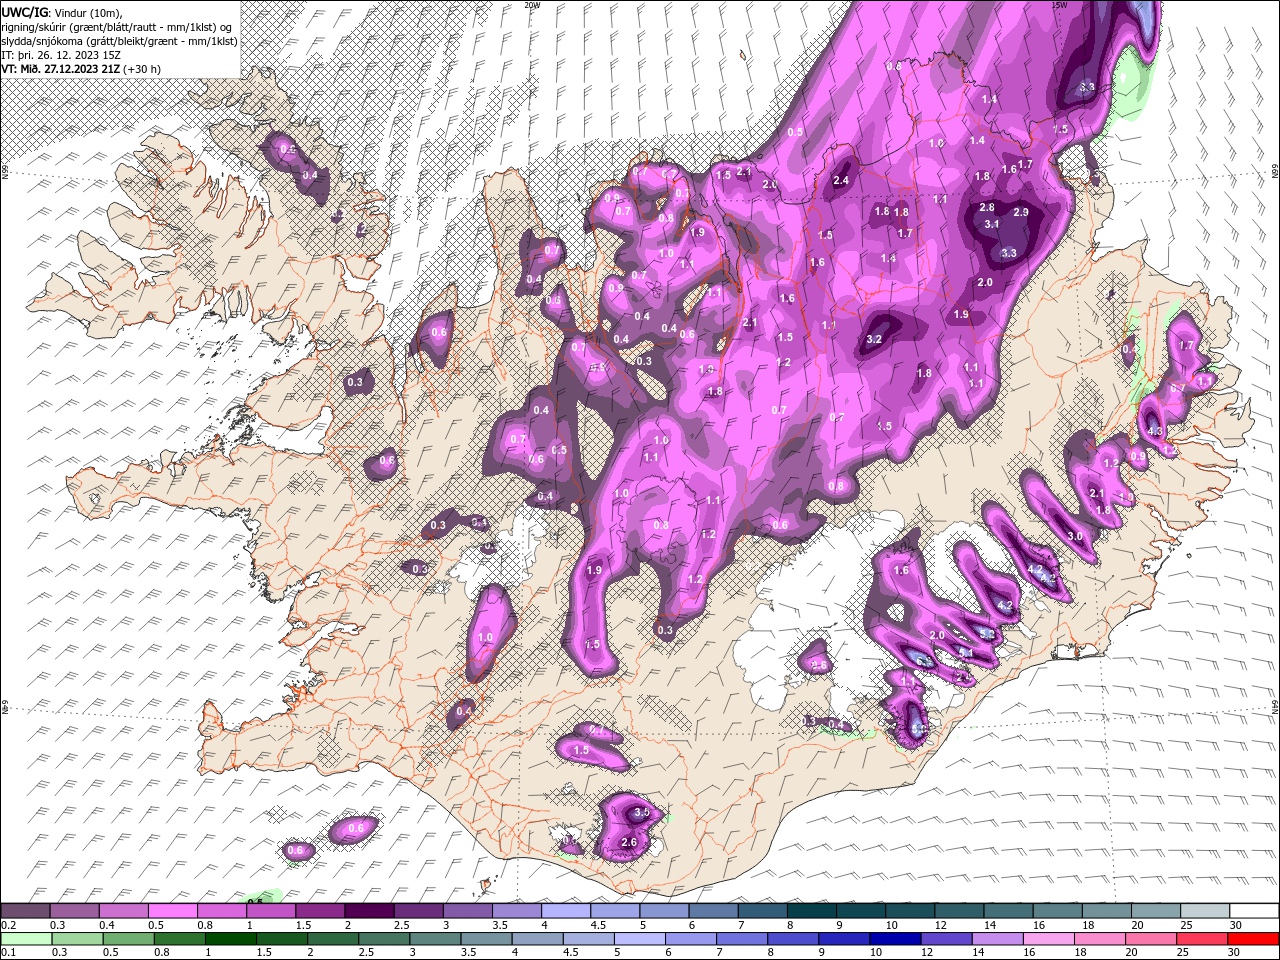This screenshot has height=960, width=1280.
Task: Click the '2.9' snowfall value on the map
Action: point(1021,212)
